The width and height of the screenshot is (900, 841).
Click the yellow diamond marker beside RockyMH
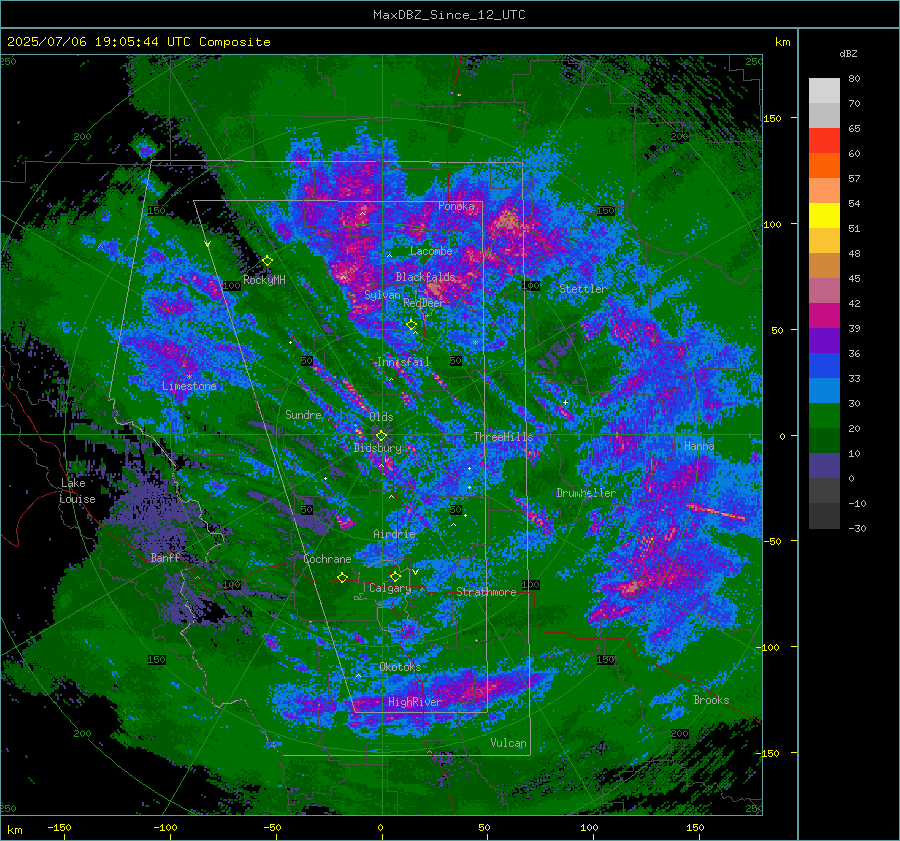click(267, 261)
